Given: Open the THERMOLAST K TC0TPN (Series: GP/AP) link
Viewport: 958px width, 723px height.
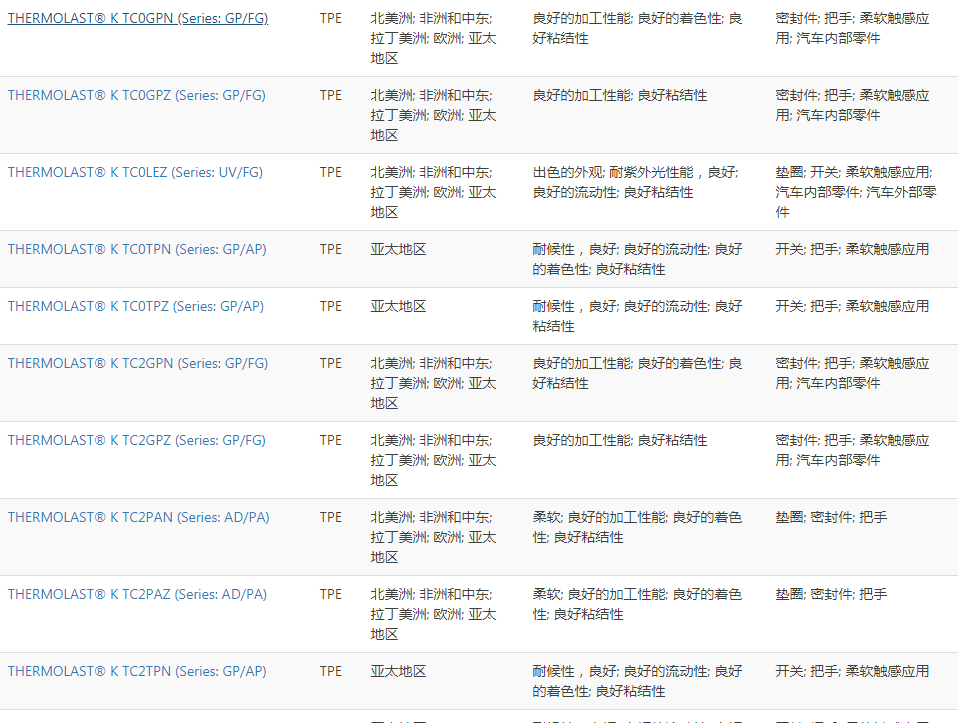Looking at the screenshot, I should coord(137,249).
